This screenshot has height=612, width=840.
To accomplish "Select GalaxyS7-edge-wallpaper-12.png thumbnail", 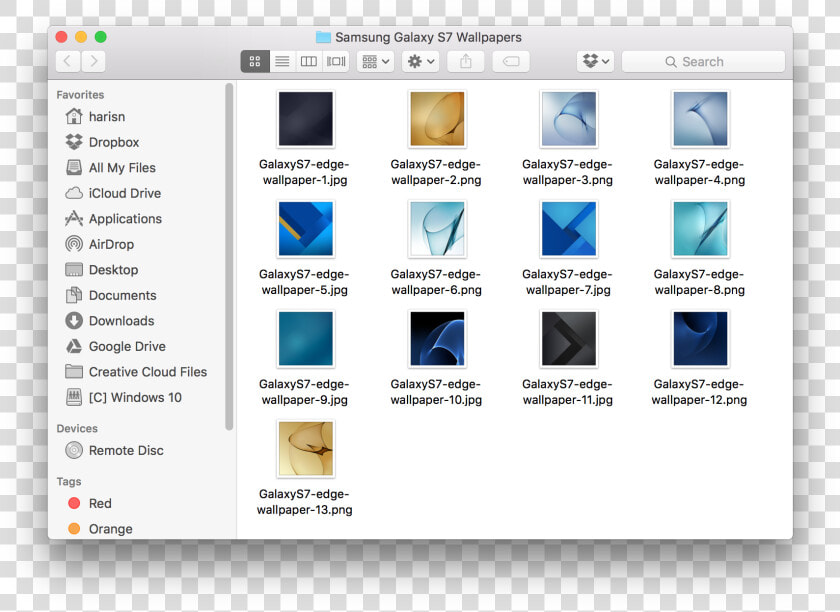I will 700,339.
